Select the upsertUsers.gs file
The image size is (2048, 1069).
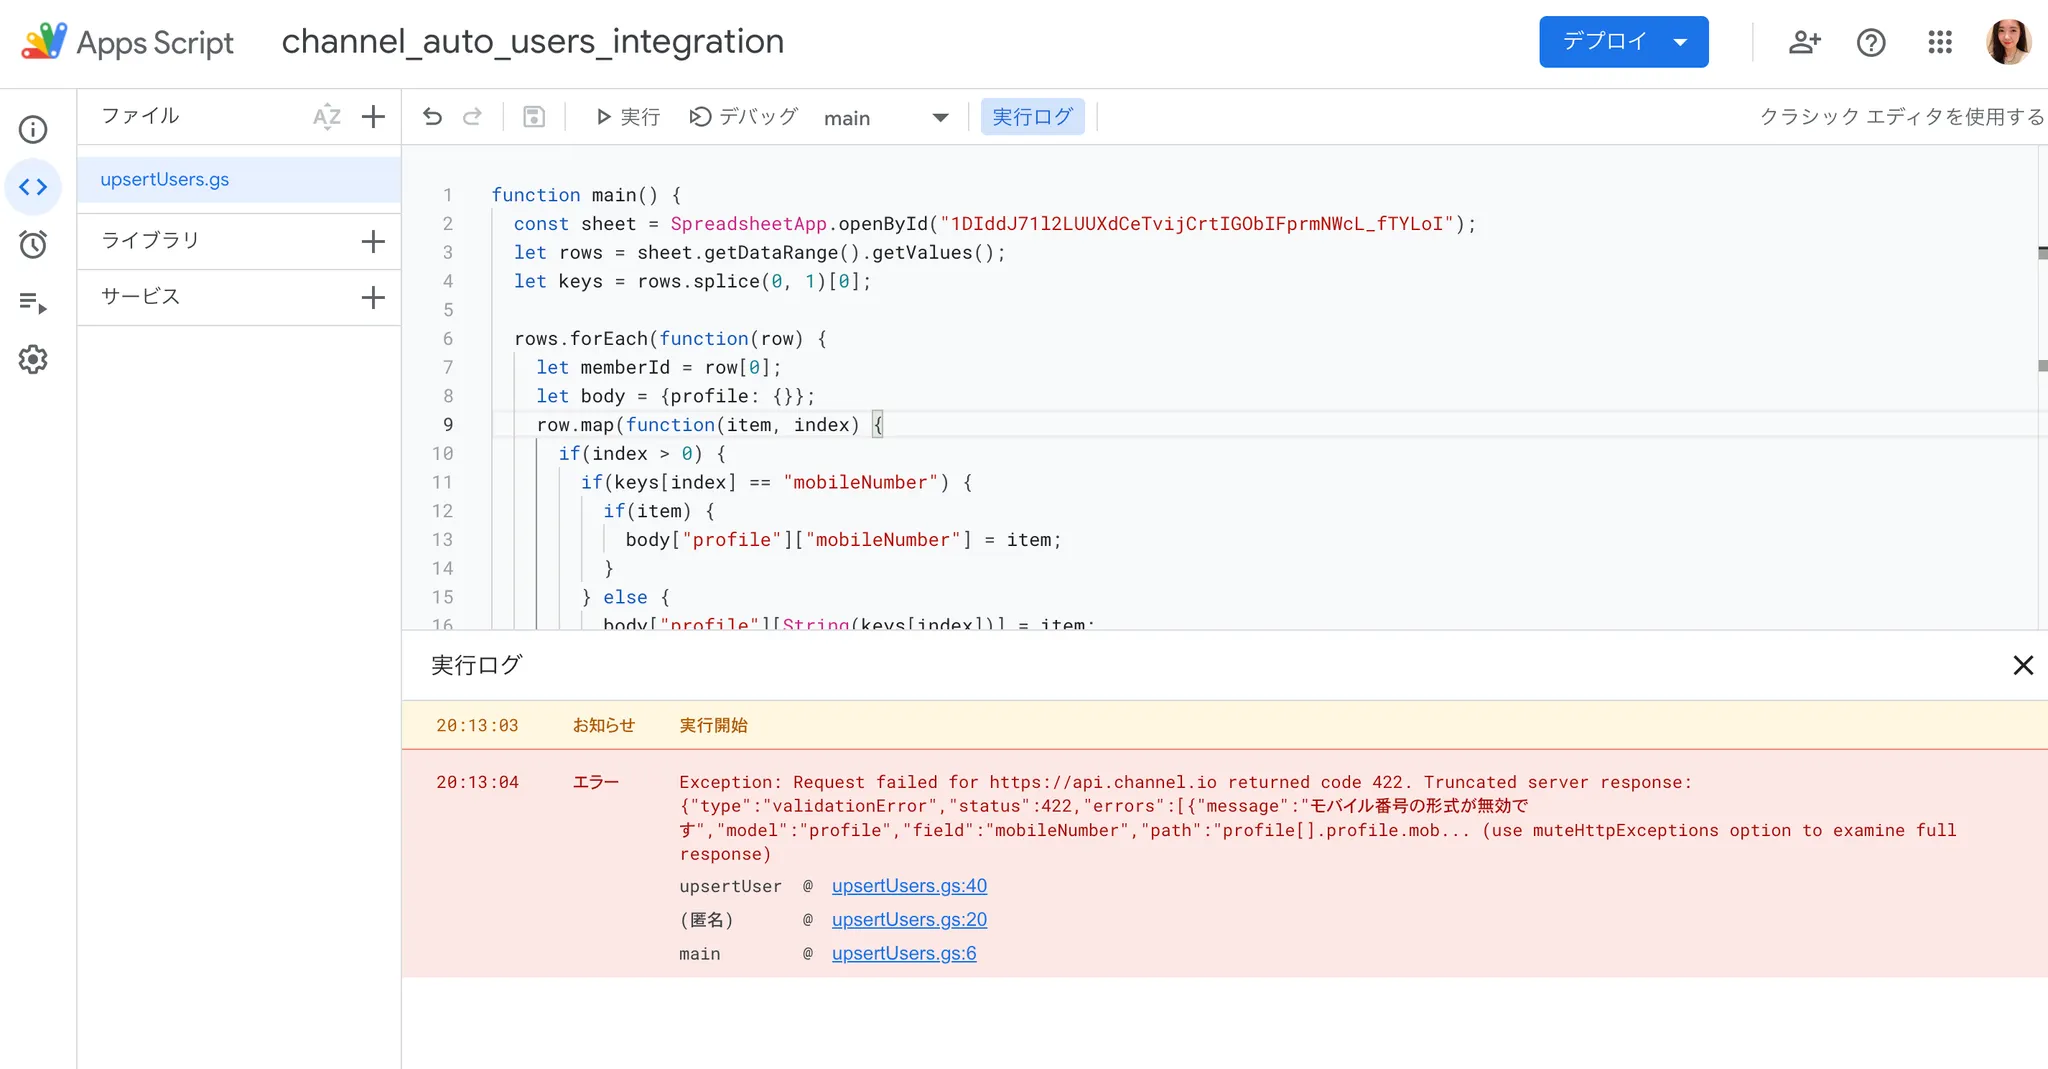[165, 180]
